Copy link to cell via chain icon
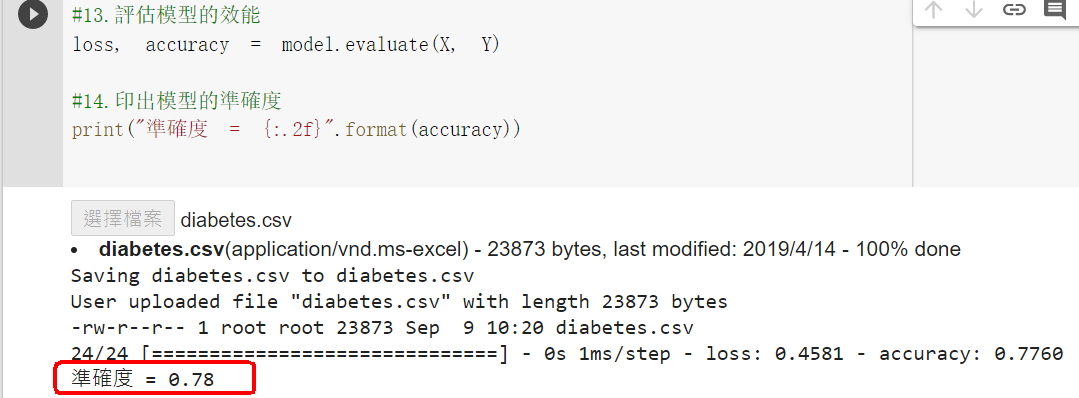Image resolution: width=1079 pixels, height=398 pixels. (1014, 10)
